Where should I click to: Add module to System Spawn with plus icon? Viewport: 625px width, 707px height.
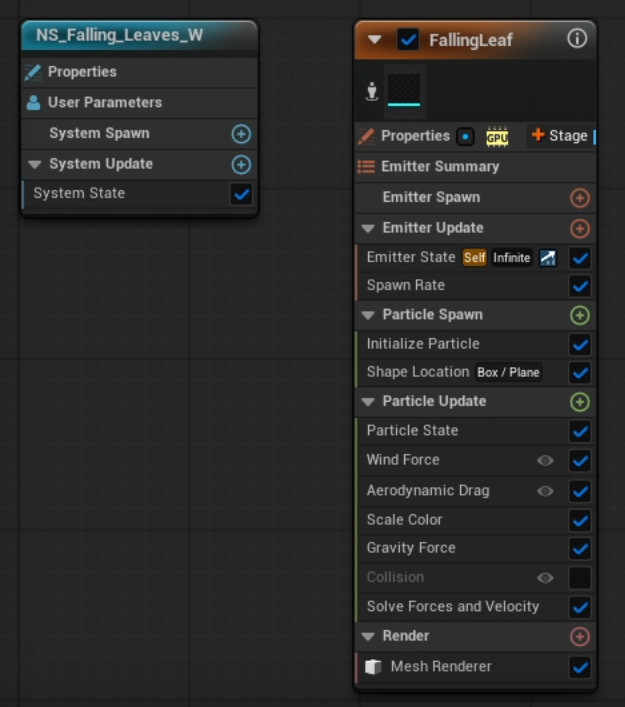241,134
